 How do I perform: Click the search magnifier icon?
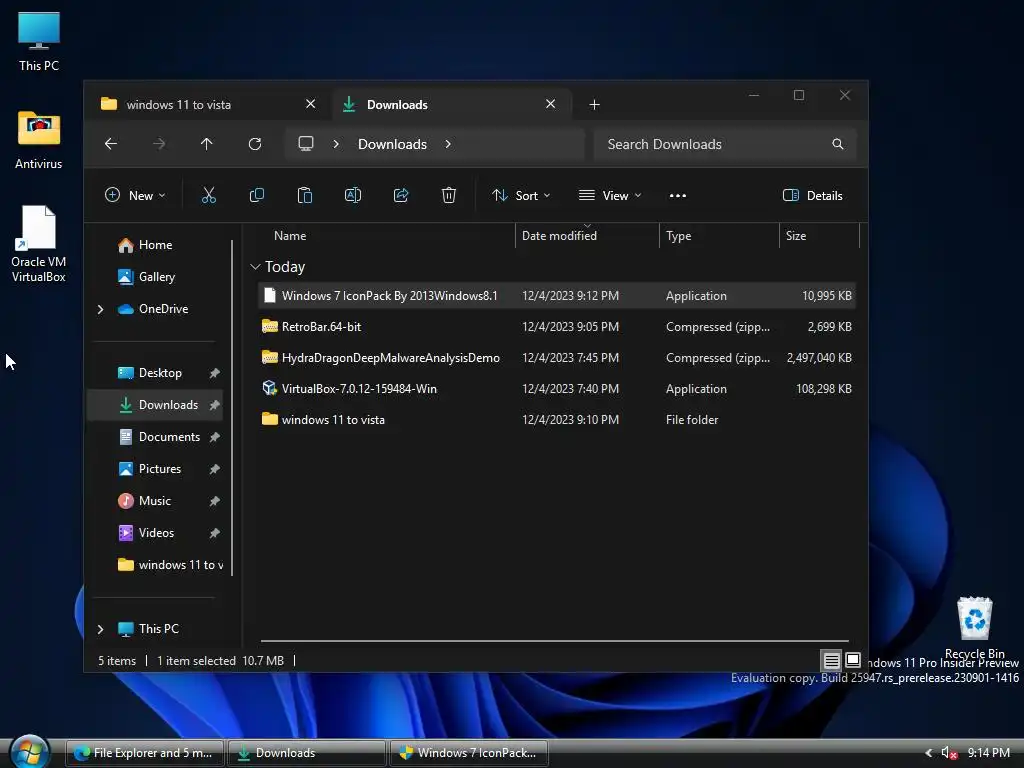[x=838, y=144]
